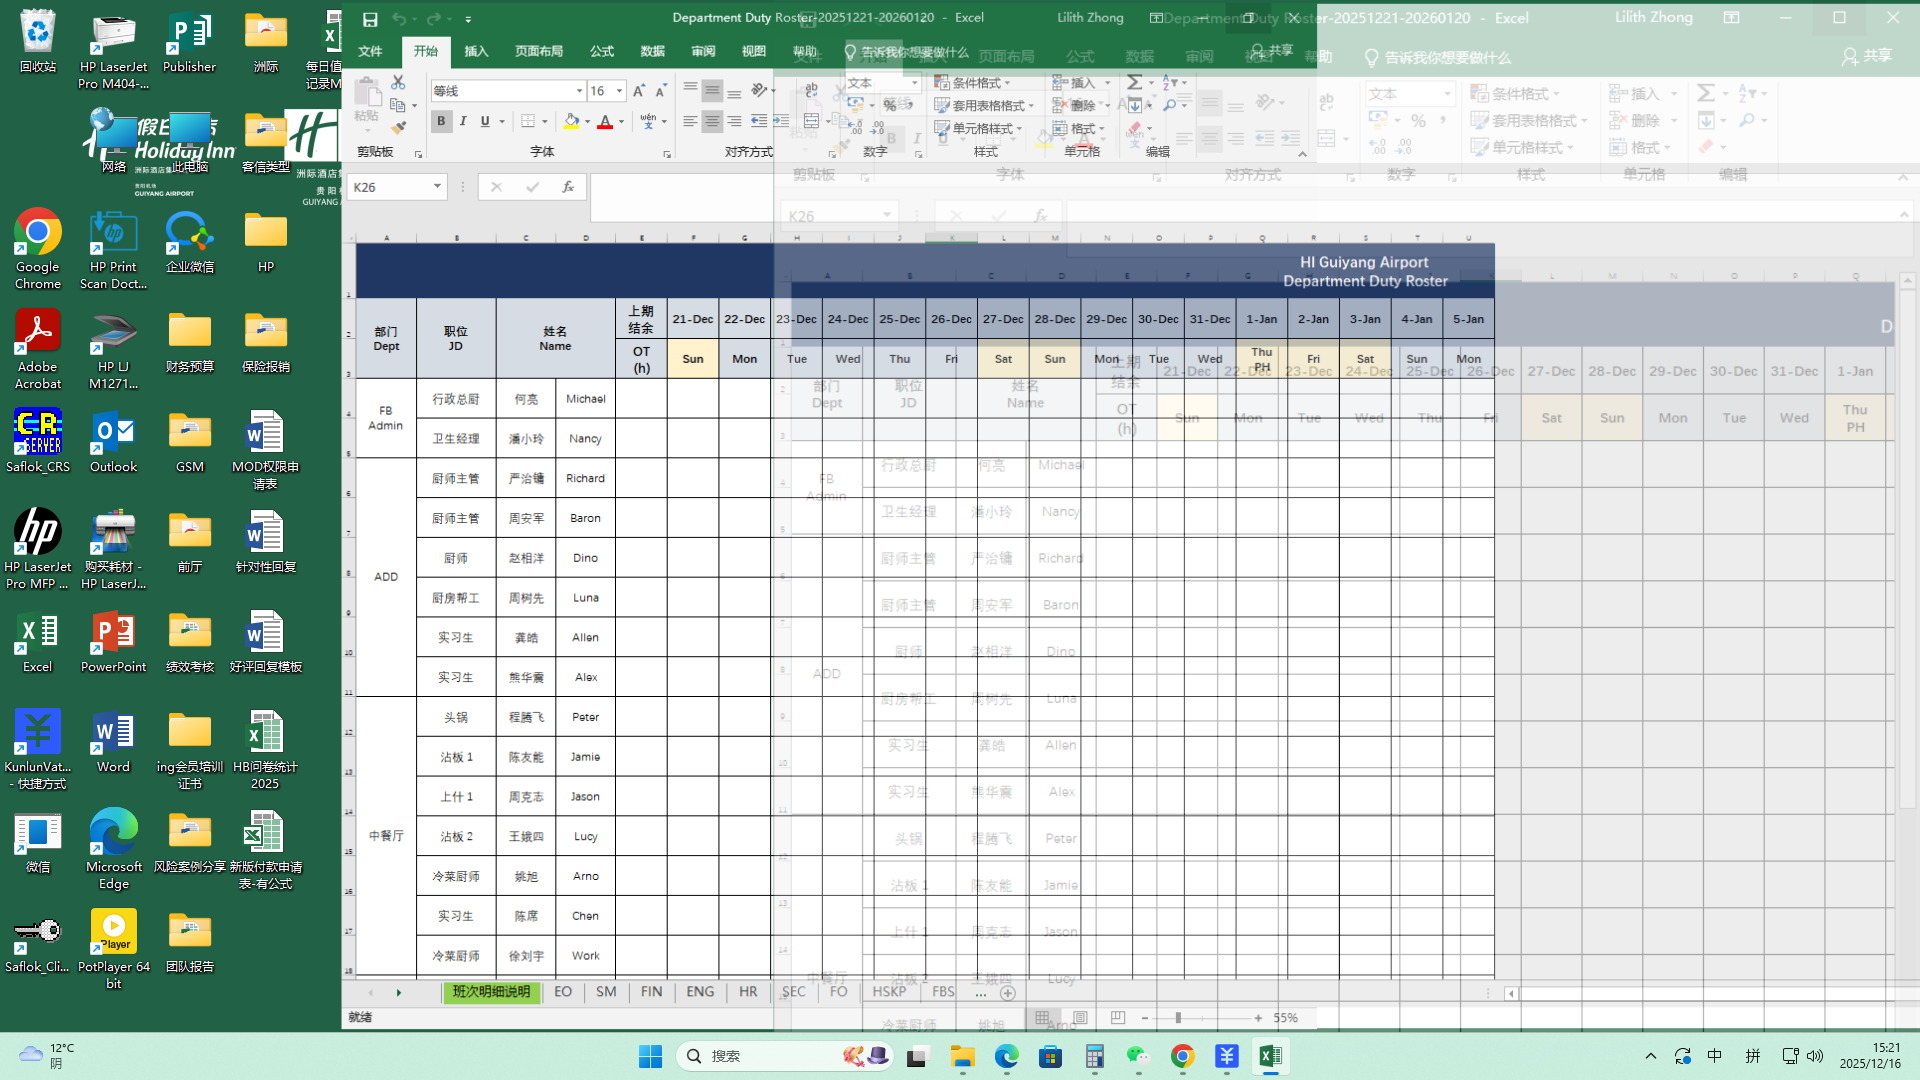Open the 插入 ribbon tab
Viewport: 1920px width, 1080px height.
(476, 51)
